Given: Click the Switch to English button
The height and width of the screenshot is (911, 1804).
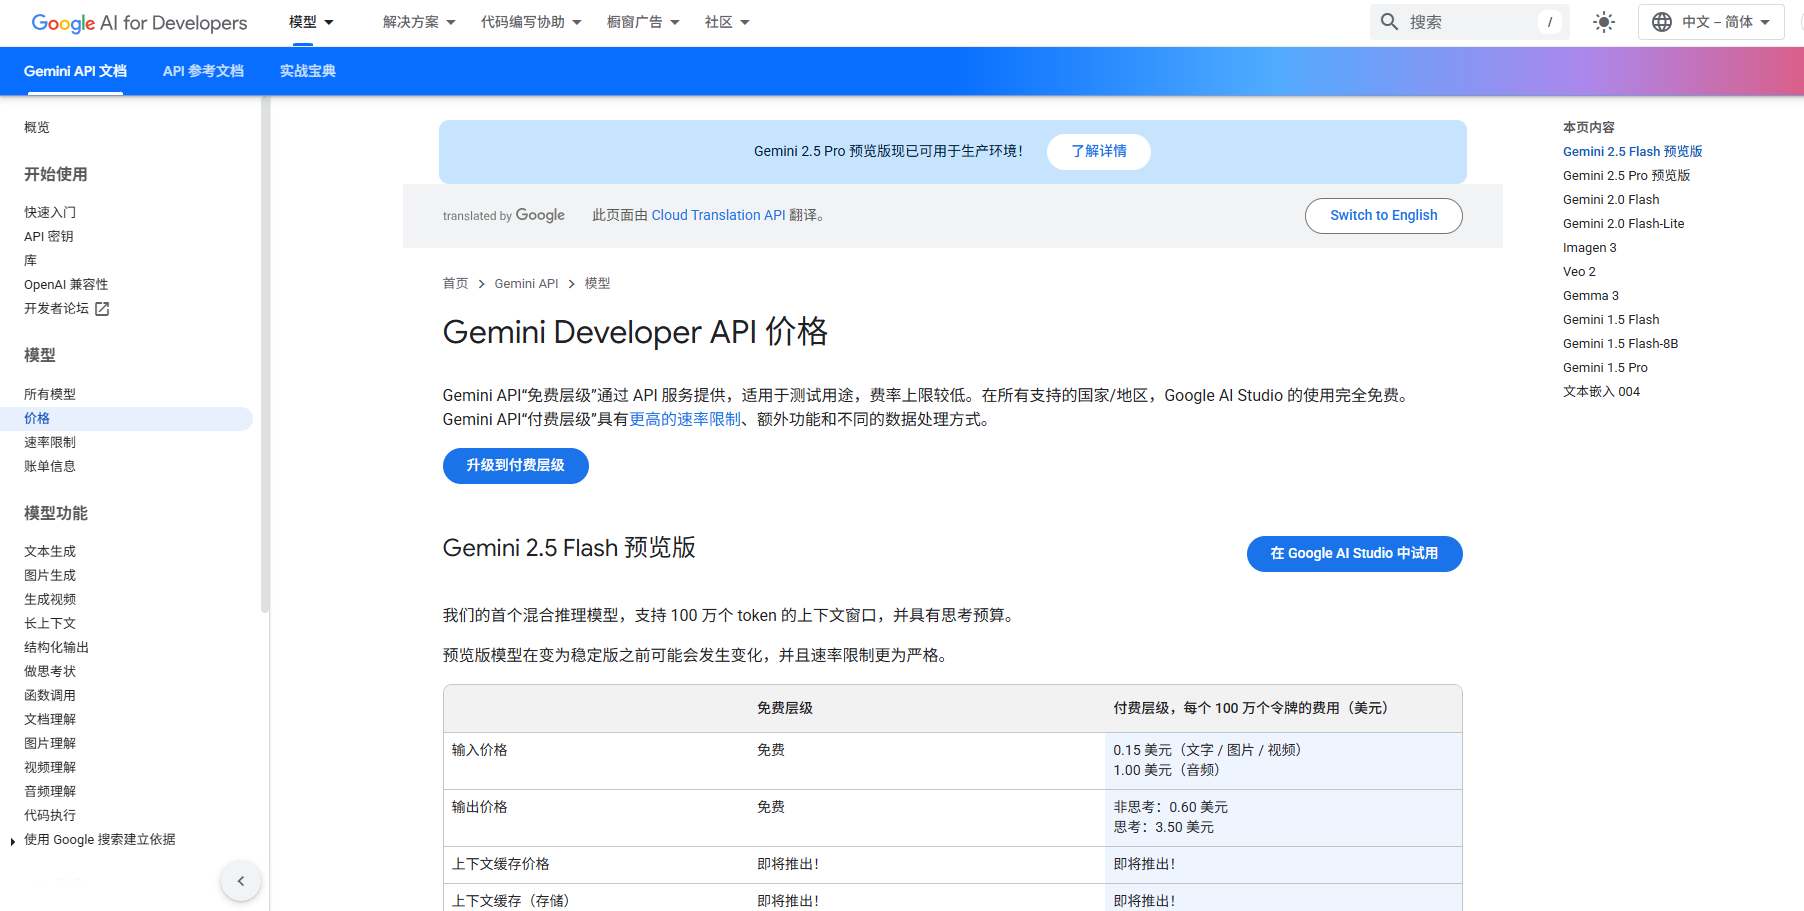Looking at the screenshot, I should (1384, 215).
